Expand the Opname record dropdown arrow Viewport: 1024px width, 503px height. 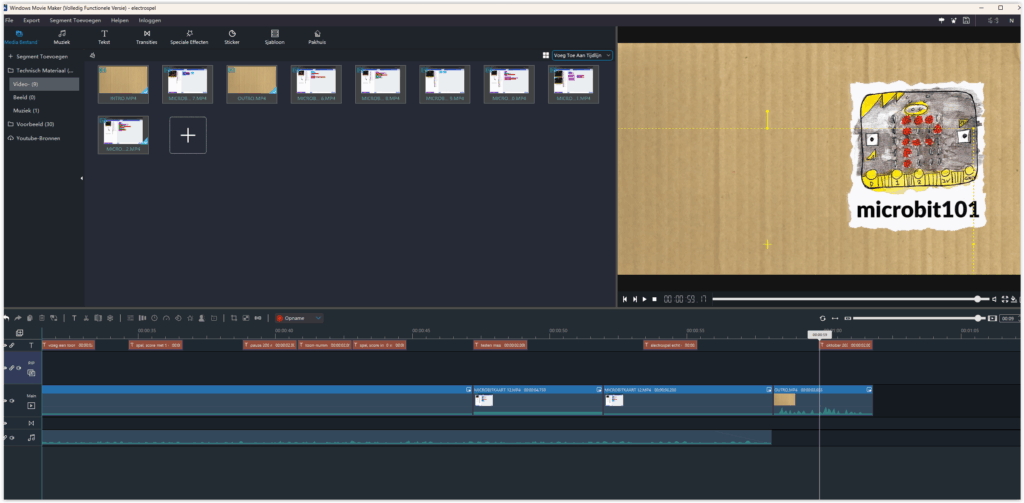coord(318,318)
